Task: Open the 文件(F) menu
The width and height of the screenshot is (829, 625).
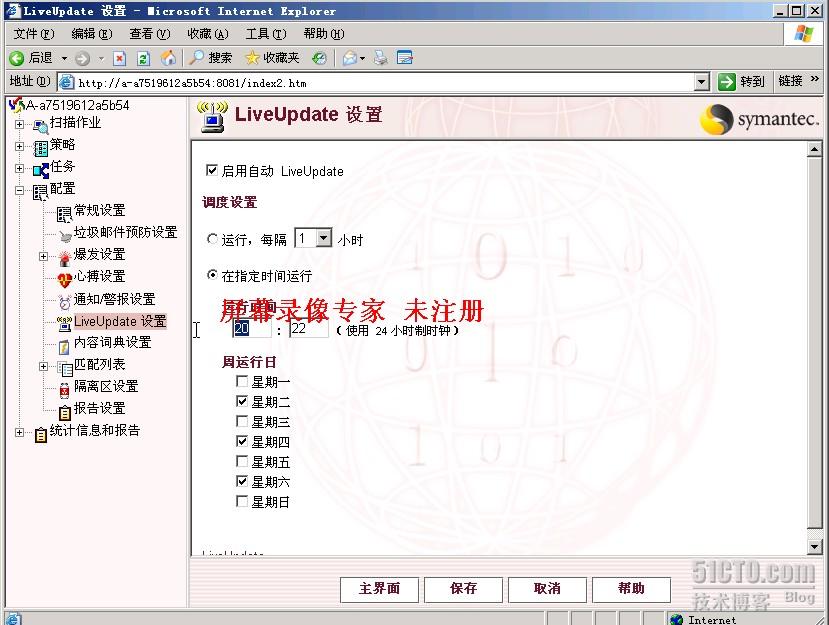Action: pyautogui.click(x=34, y=34)
